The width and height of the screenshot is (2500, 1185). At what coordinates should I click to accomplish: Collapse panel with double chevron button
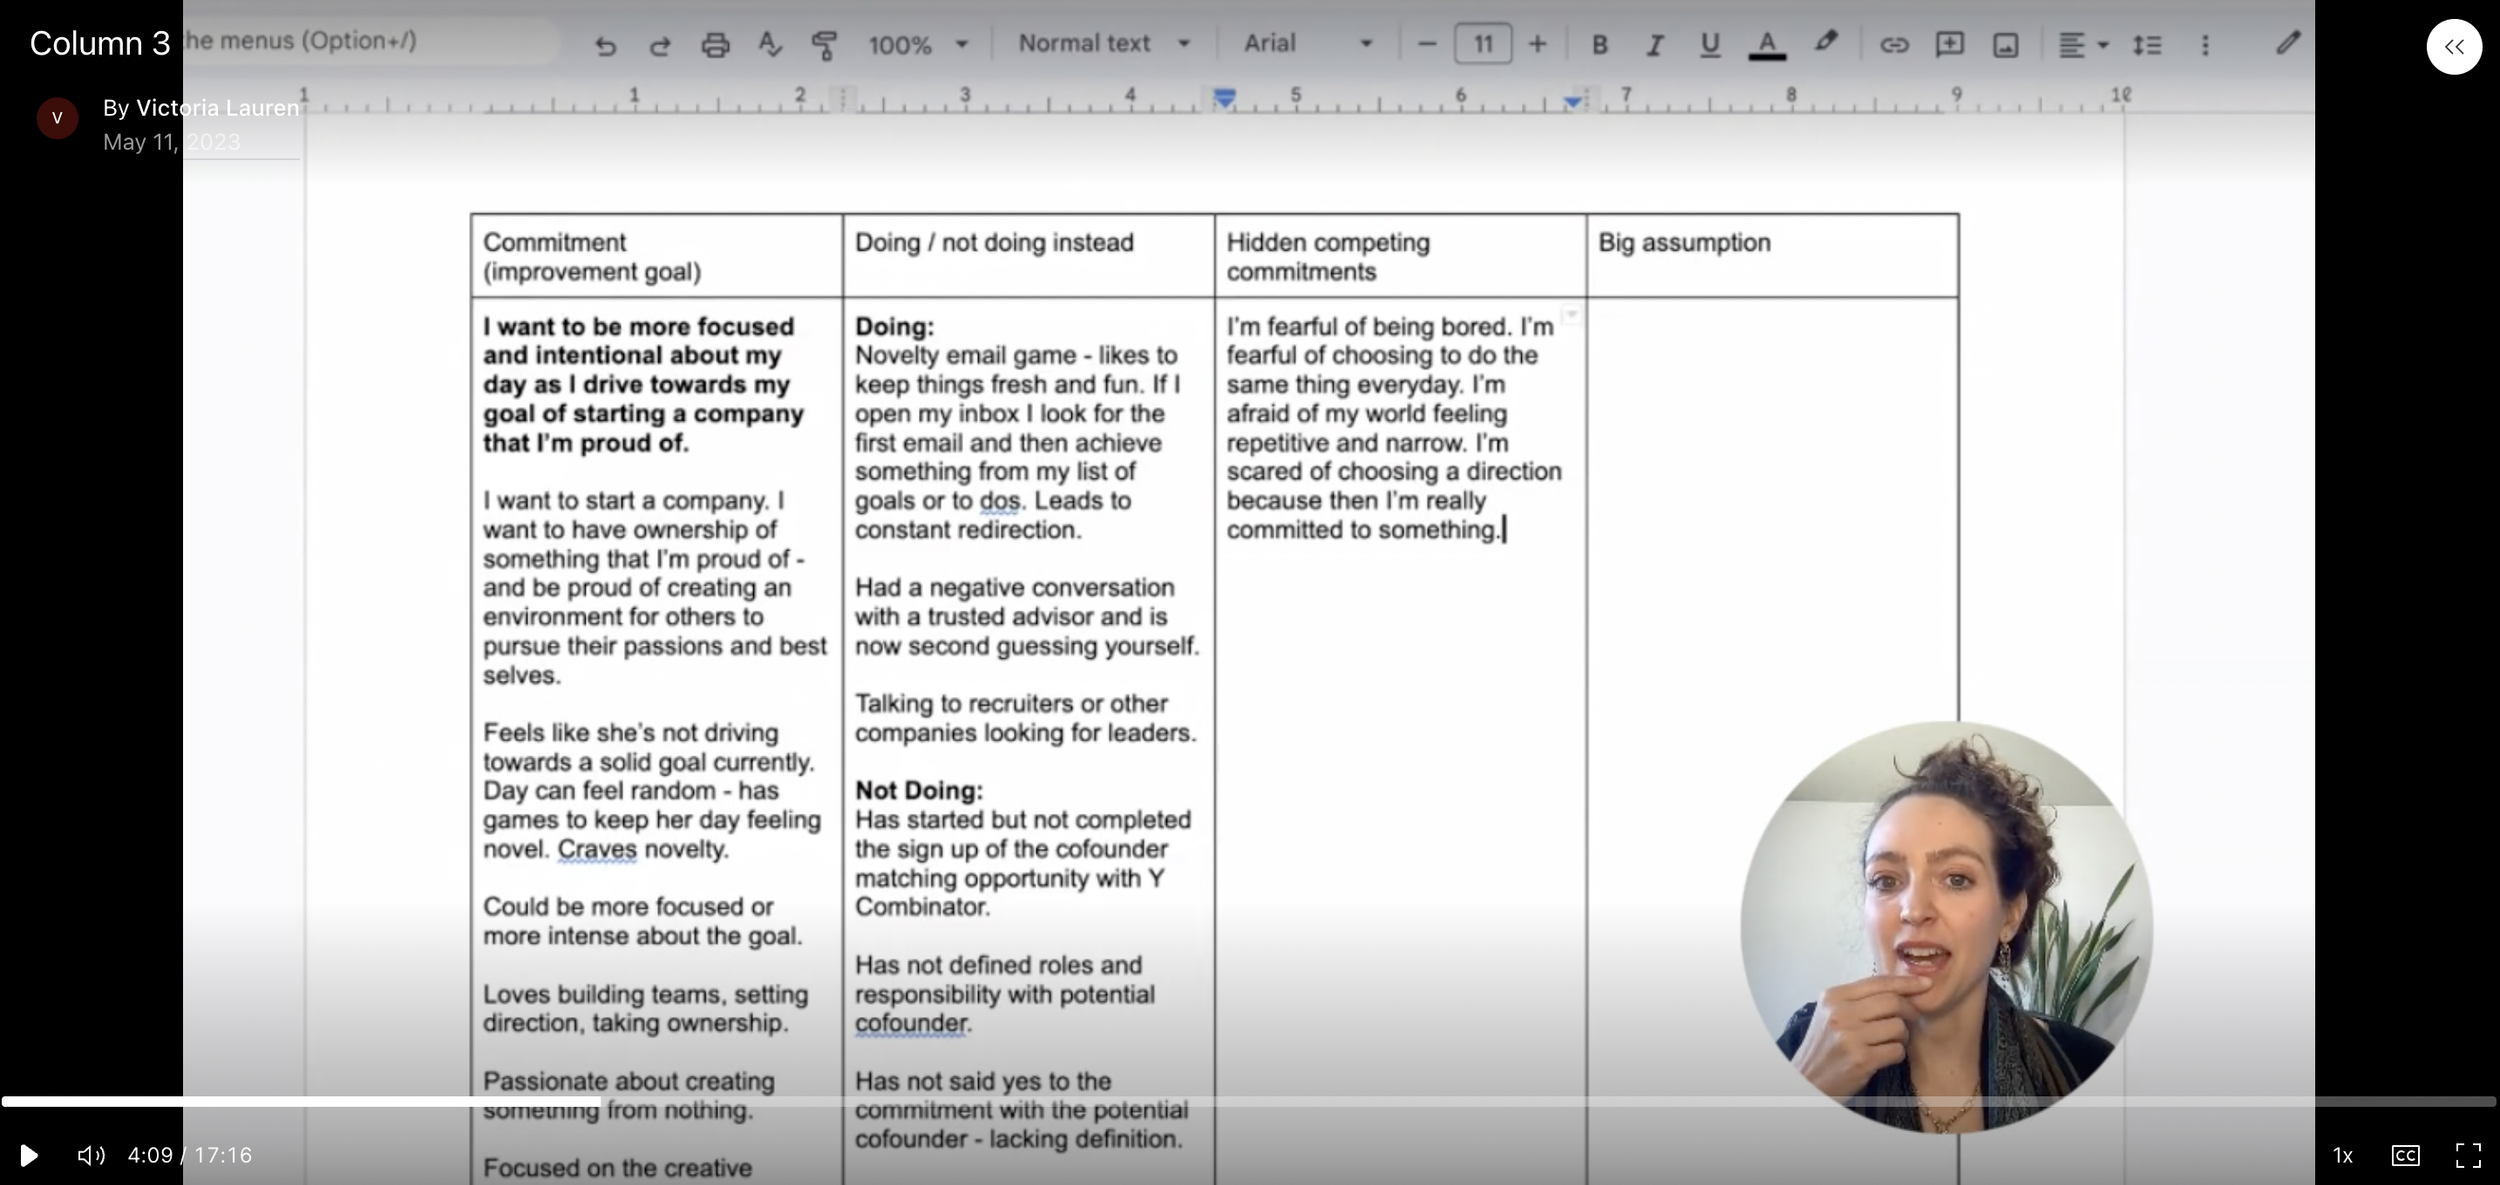(x=2454, y=46)
